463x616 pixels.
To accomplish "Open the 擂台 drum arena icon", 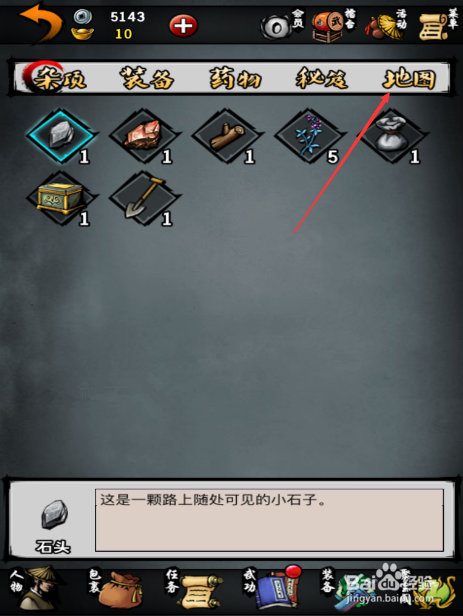I will coord(334,24).
